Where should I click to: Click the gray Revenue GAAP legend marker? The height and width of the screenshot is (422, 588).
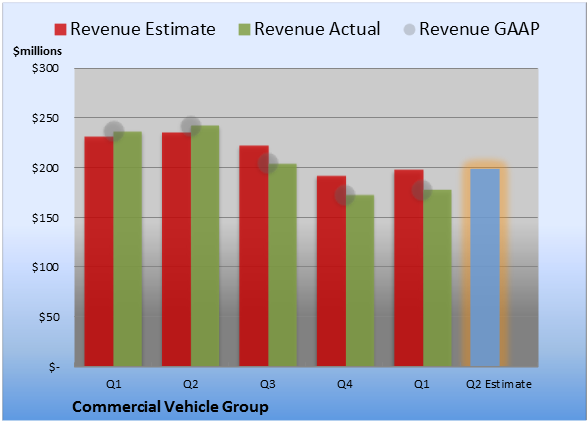[410, 29]
